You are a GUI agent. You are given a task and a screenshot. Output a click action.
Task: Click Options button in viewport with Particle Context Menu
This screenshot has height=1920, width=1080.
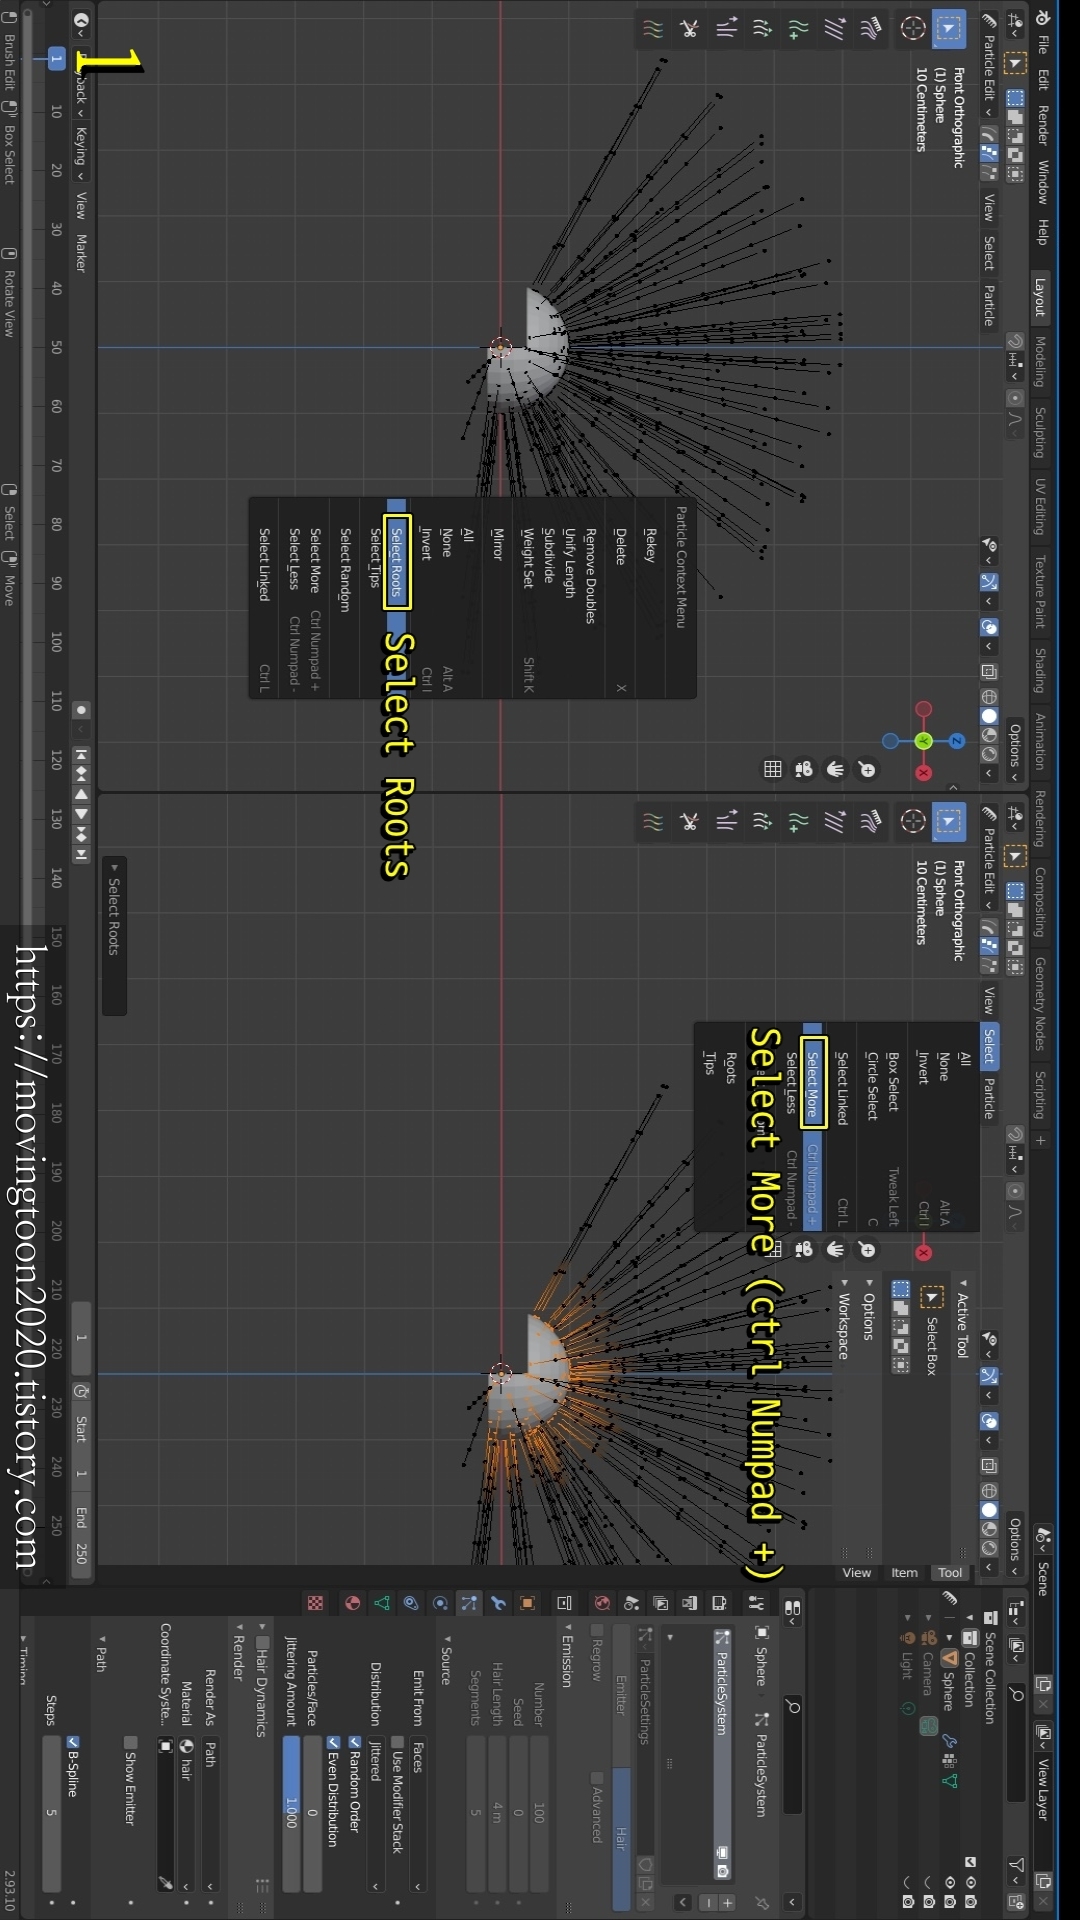(x=1015, y=751)
